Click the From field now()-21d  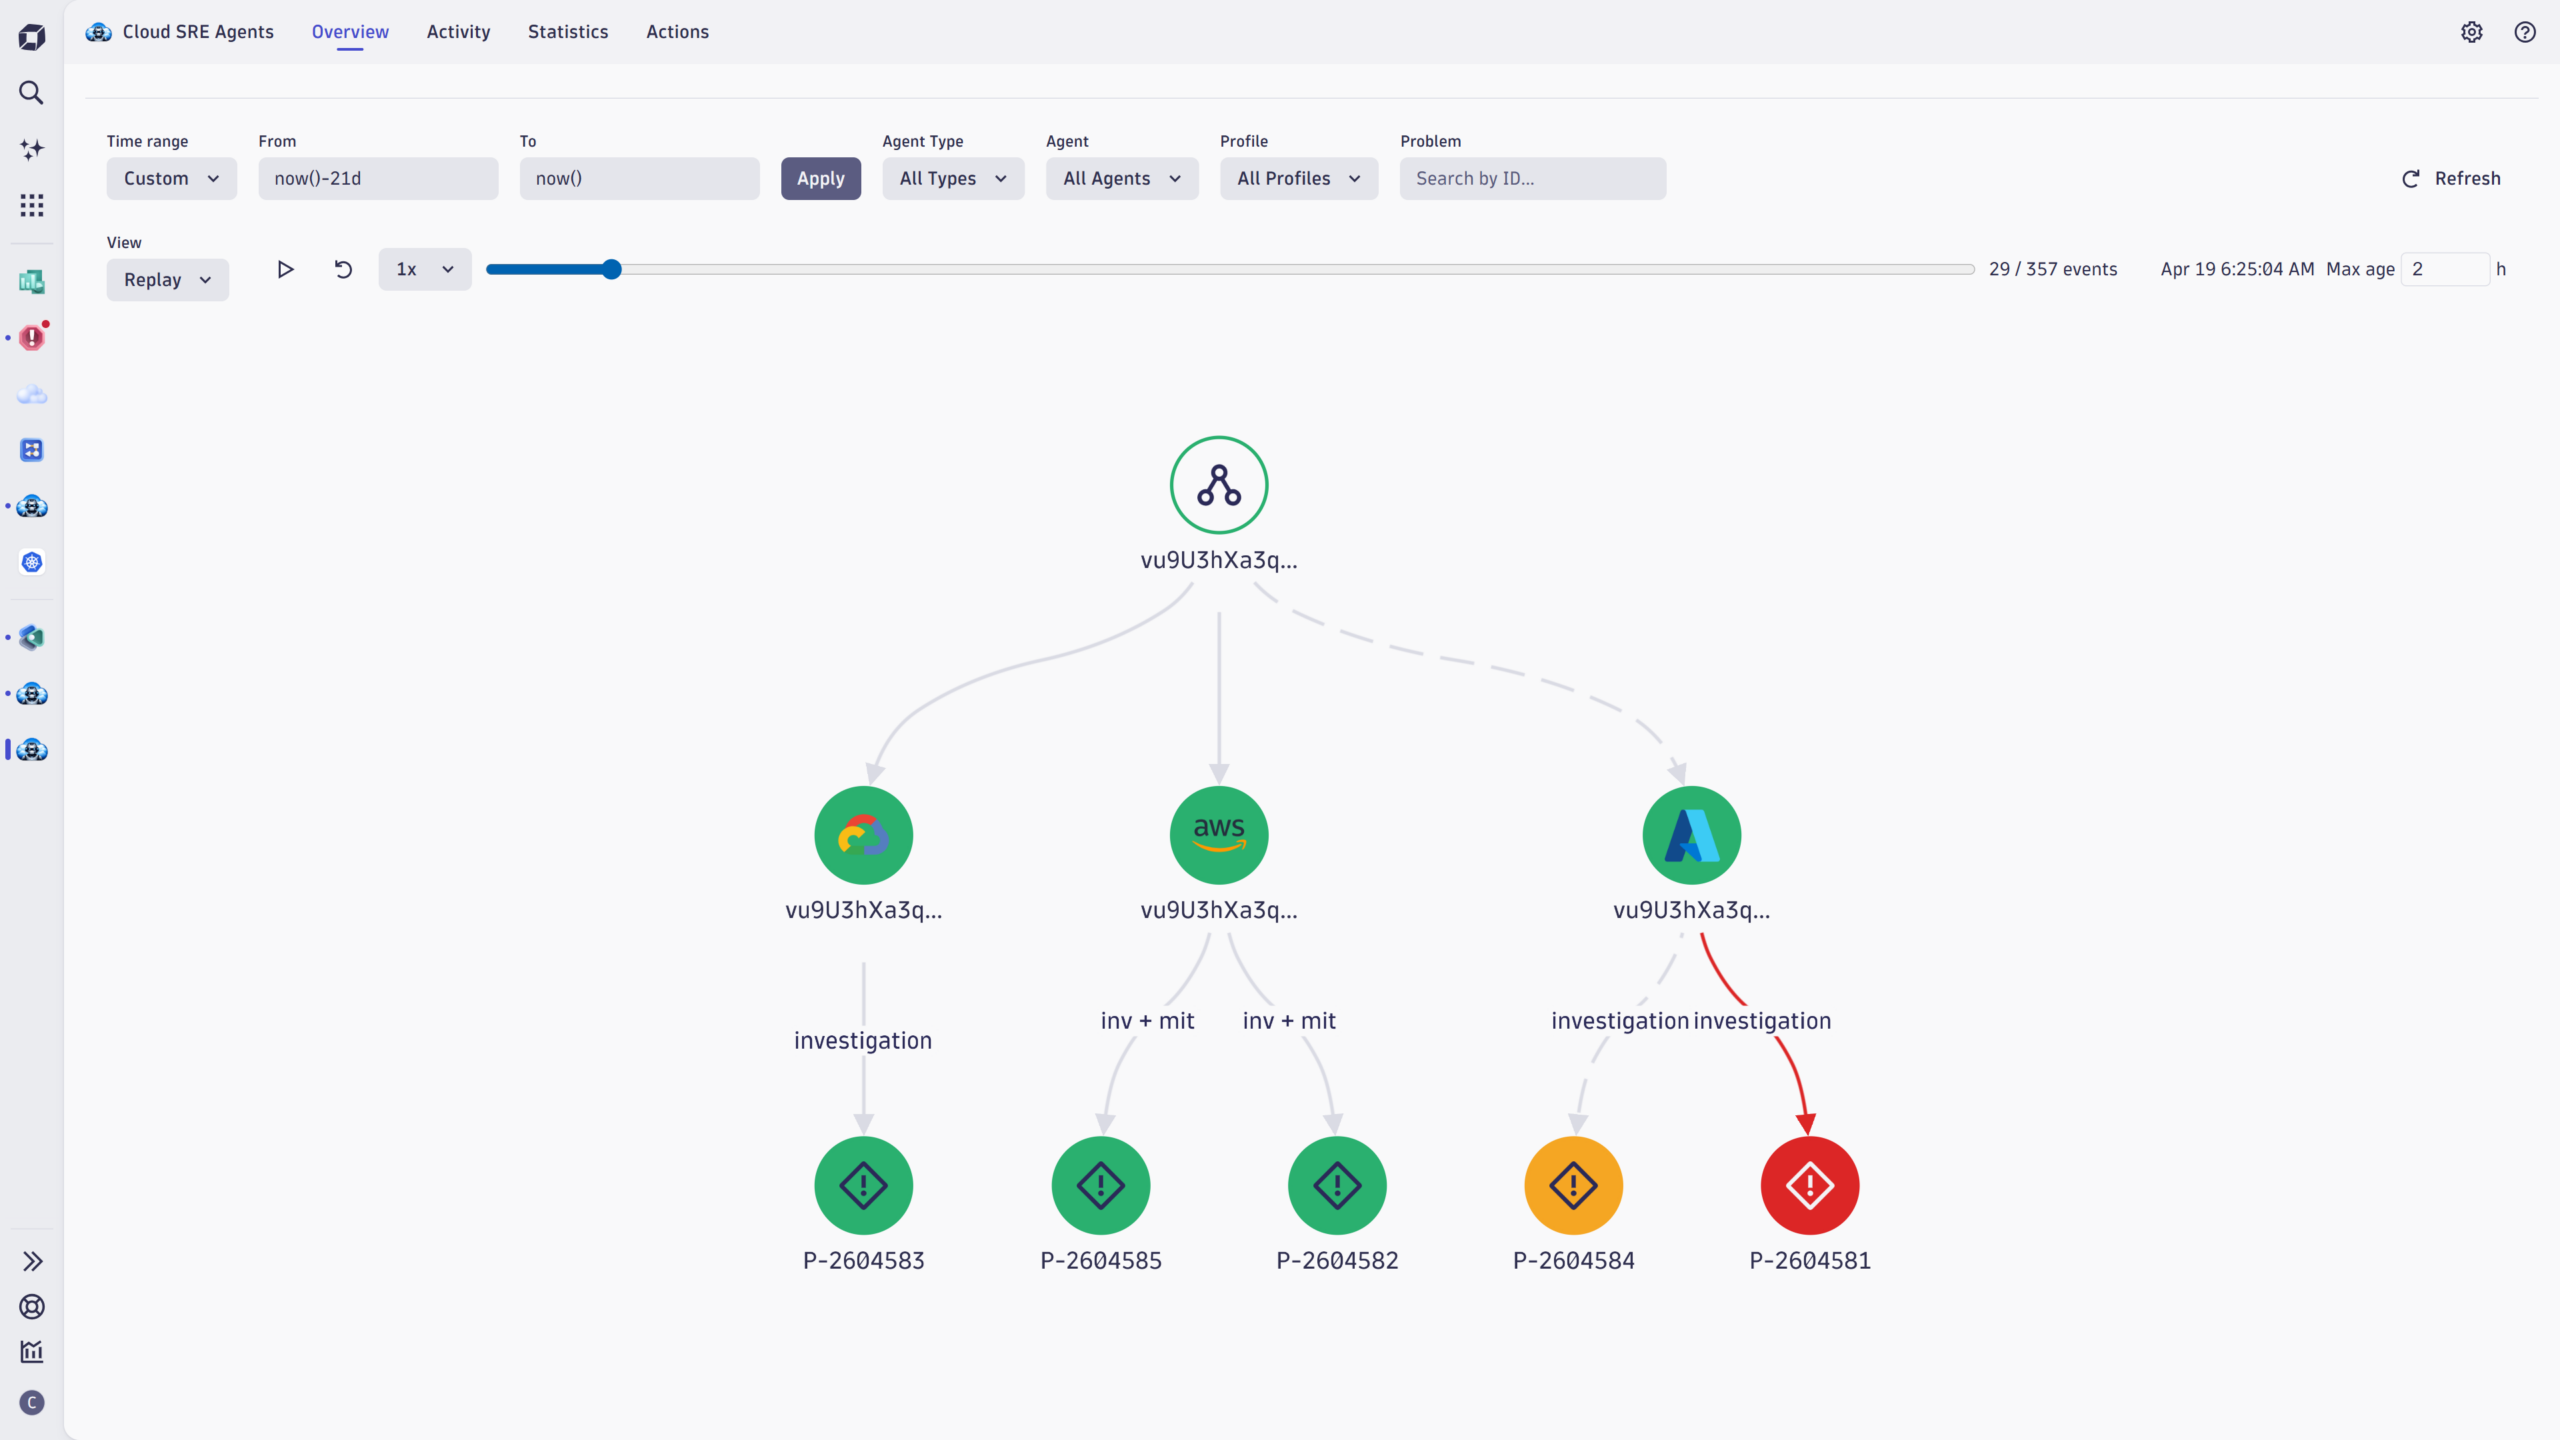pos(378,178)
